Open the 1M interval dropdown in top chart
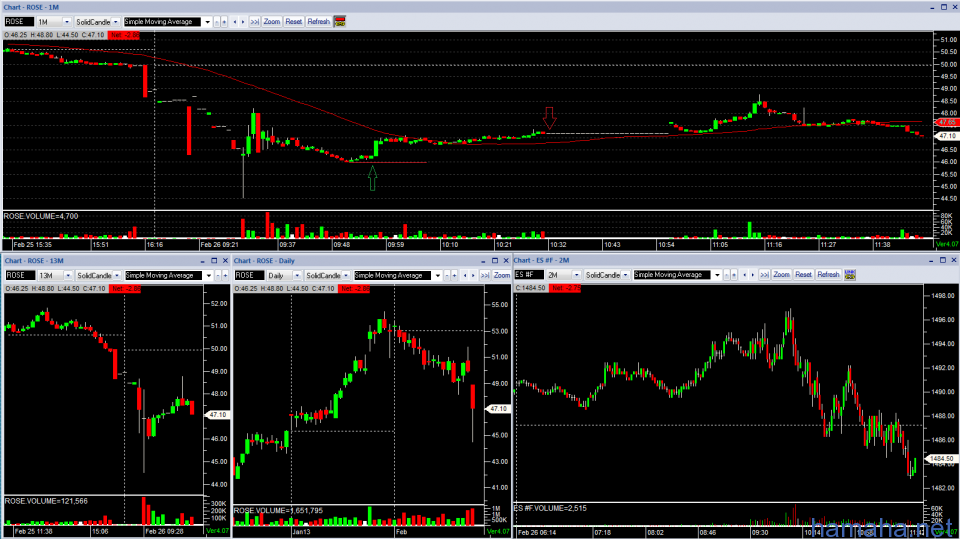The height and width of the screenshot is (539, 960). click(x=67, y=22)
